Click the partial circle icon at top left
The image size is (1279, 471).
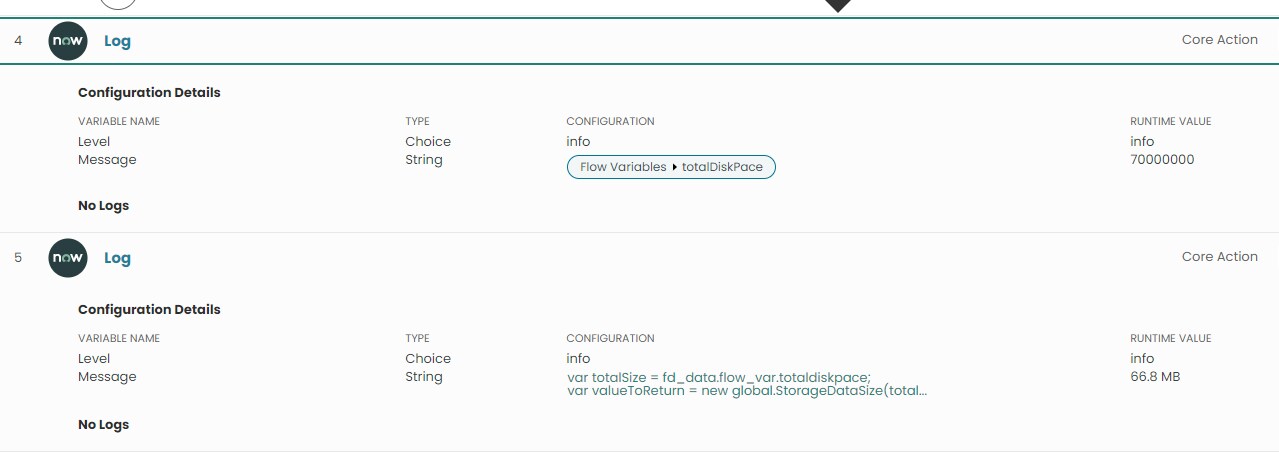[118, 4]
